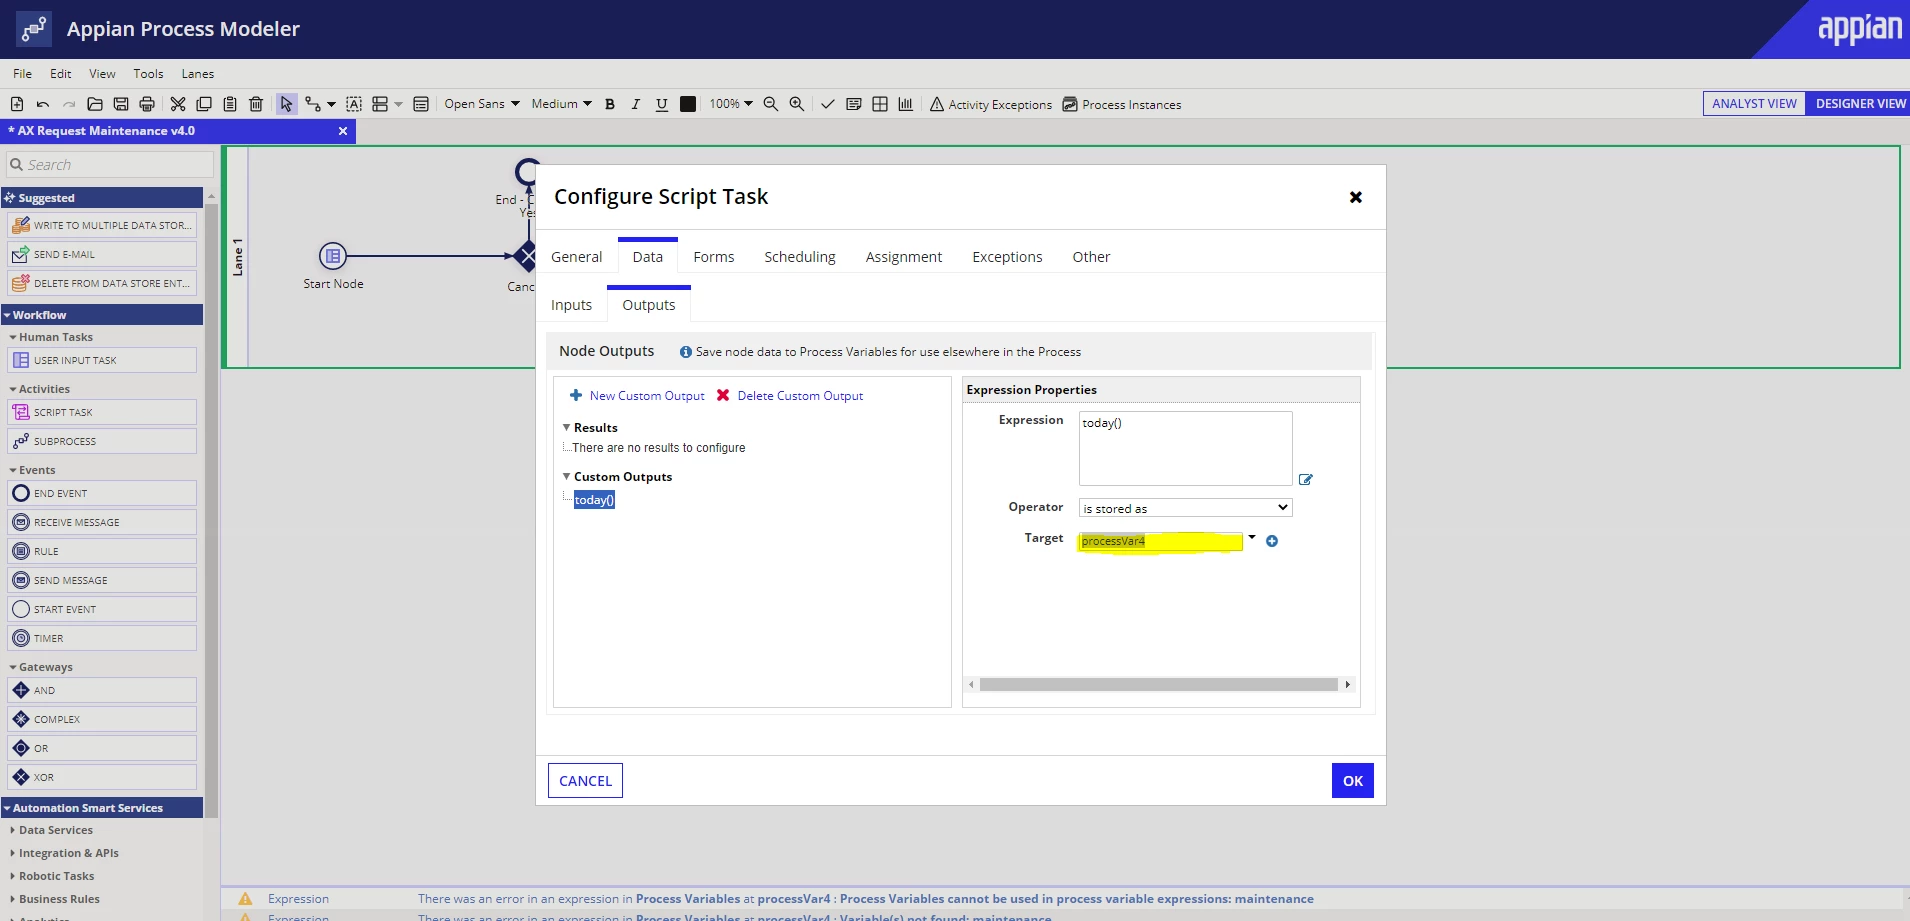Screen dimensions: 1910x921
Task: Delete selection with trash icon
Action: tap(256, 104)
